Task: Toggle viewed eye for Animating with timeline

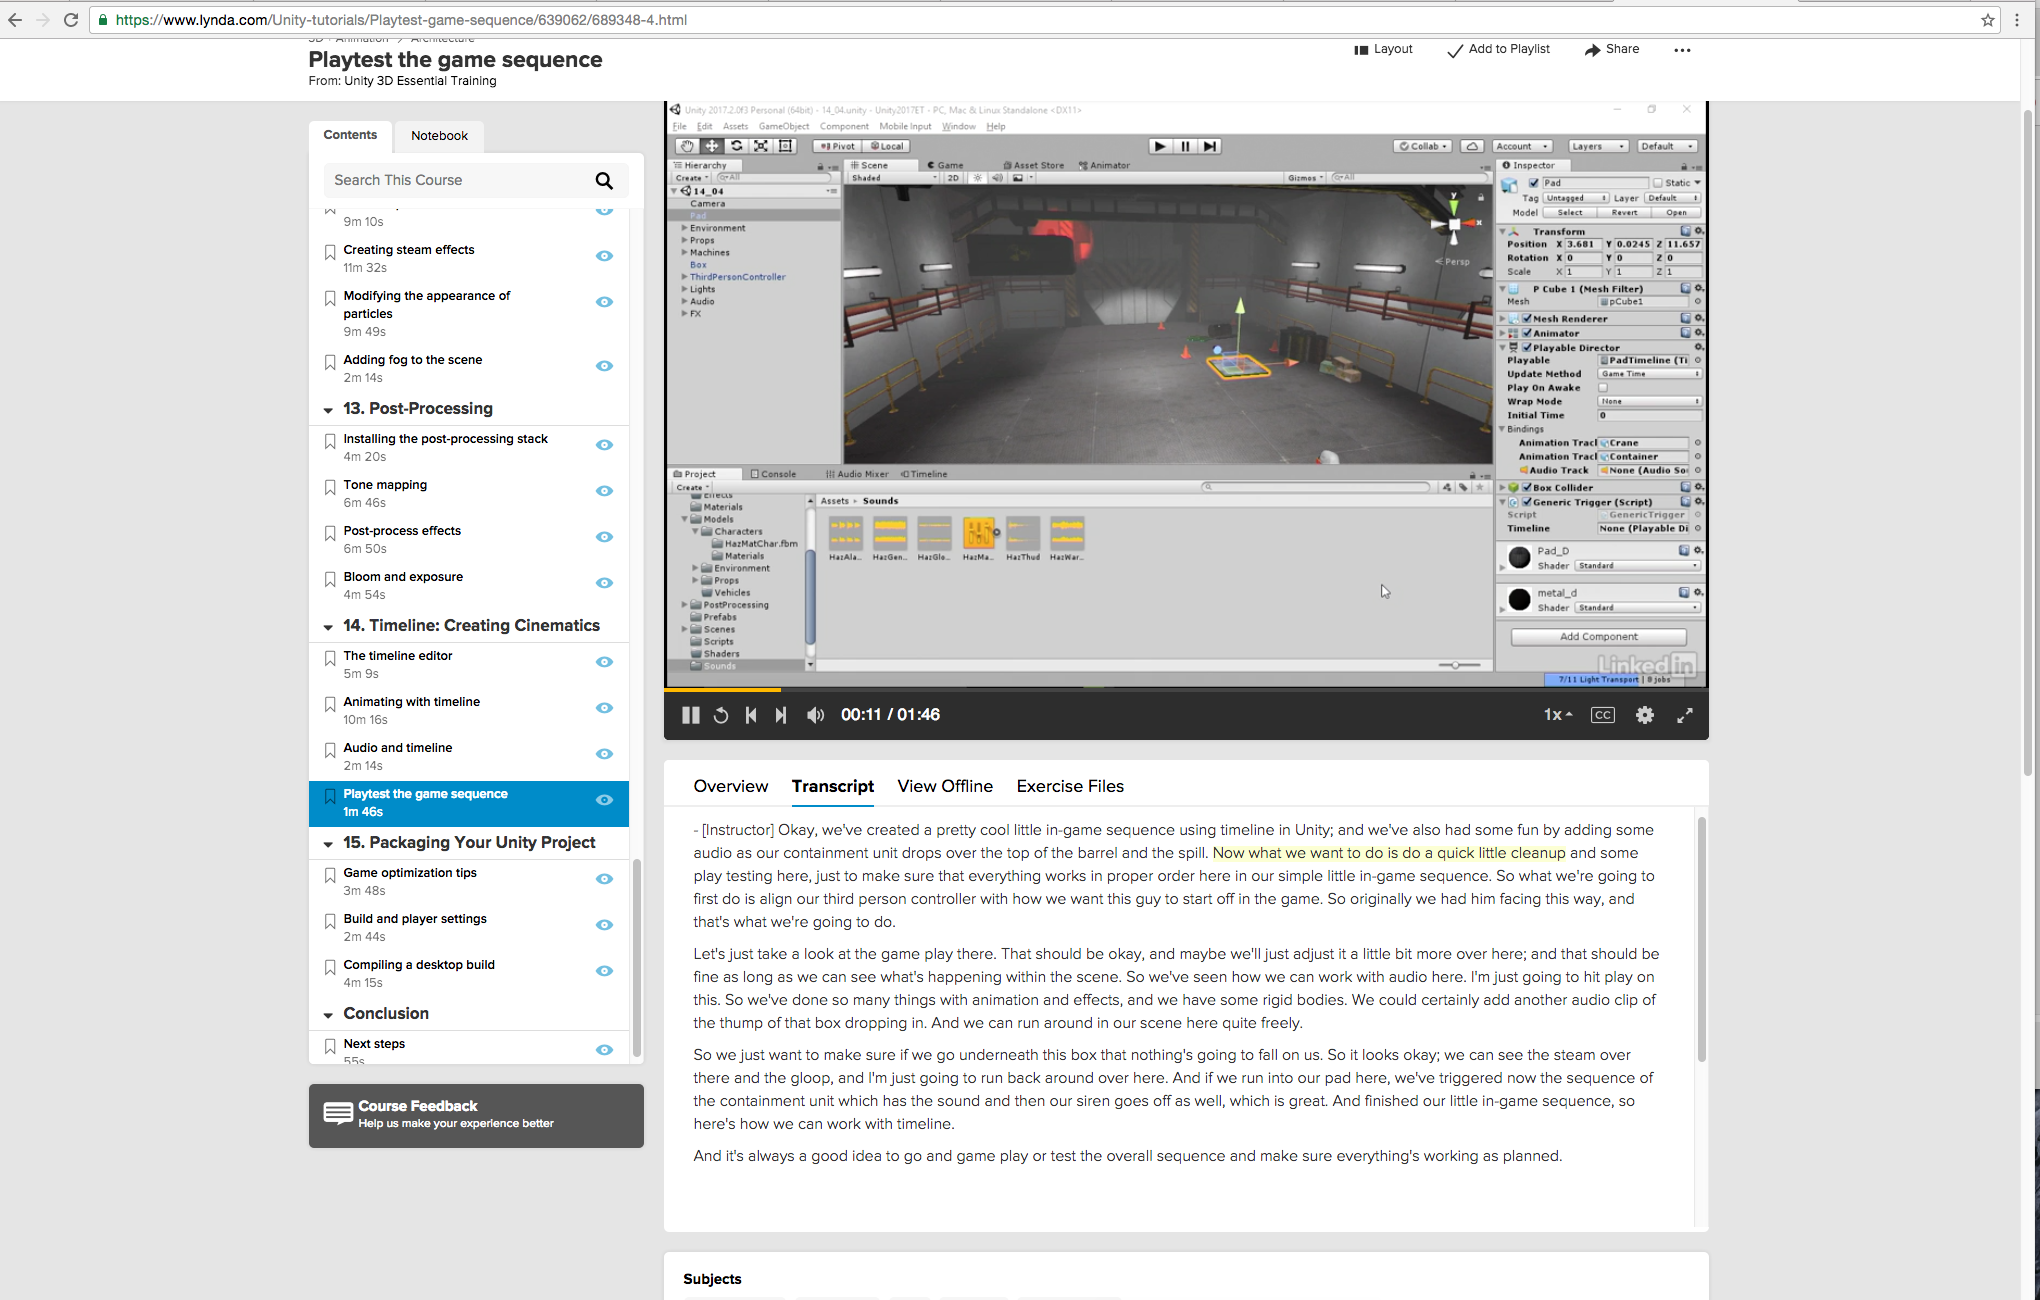Action: click(604, 708)
